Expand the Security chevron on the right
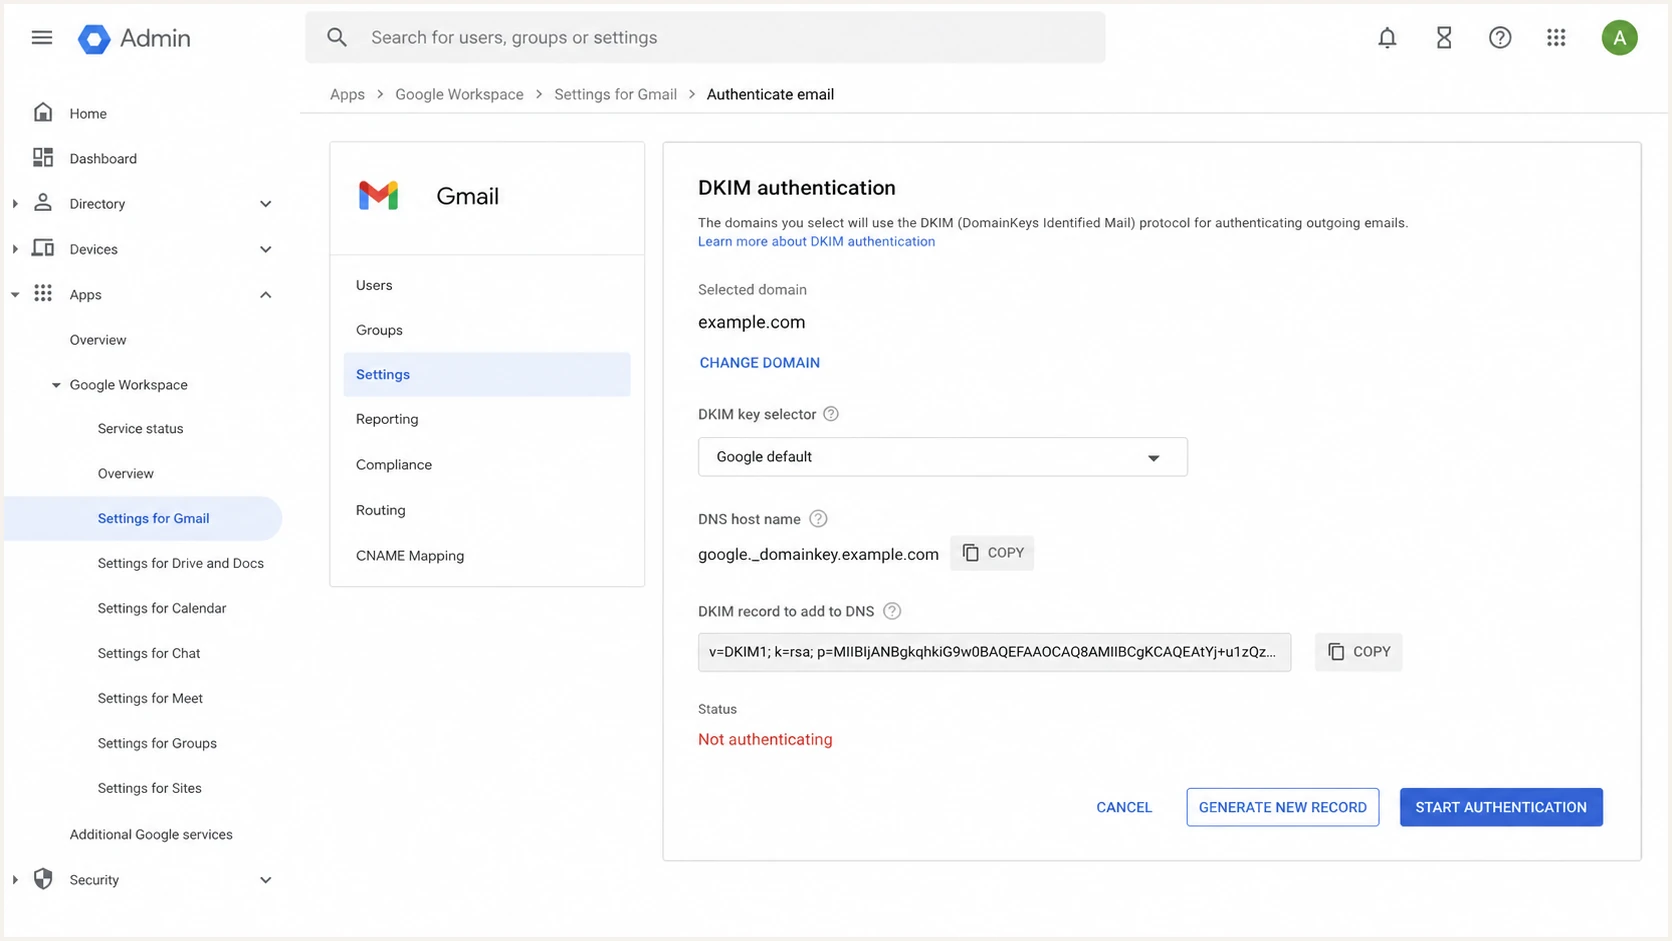The width and height of the screenshot is (1672, 941). point(266,880)
